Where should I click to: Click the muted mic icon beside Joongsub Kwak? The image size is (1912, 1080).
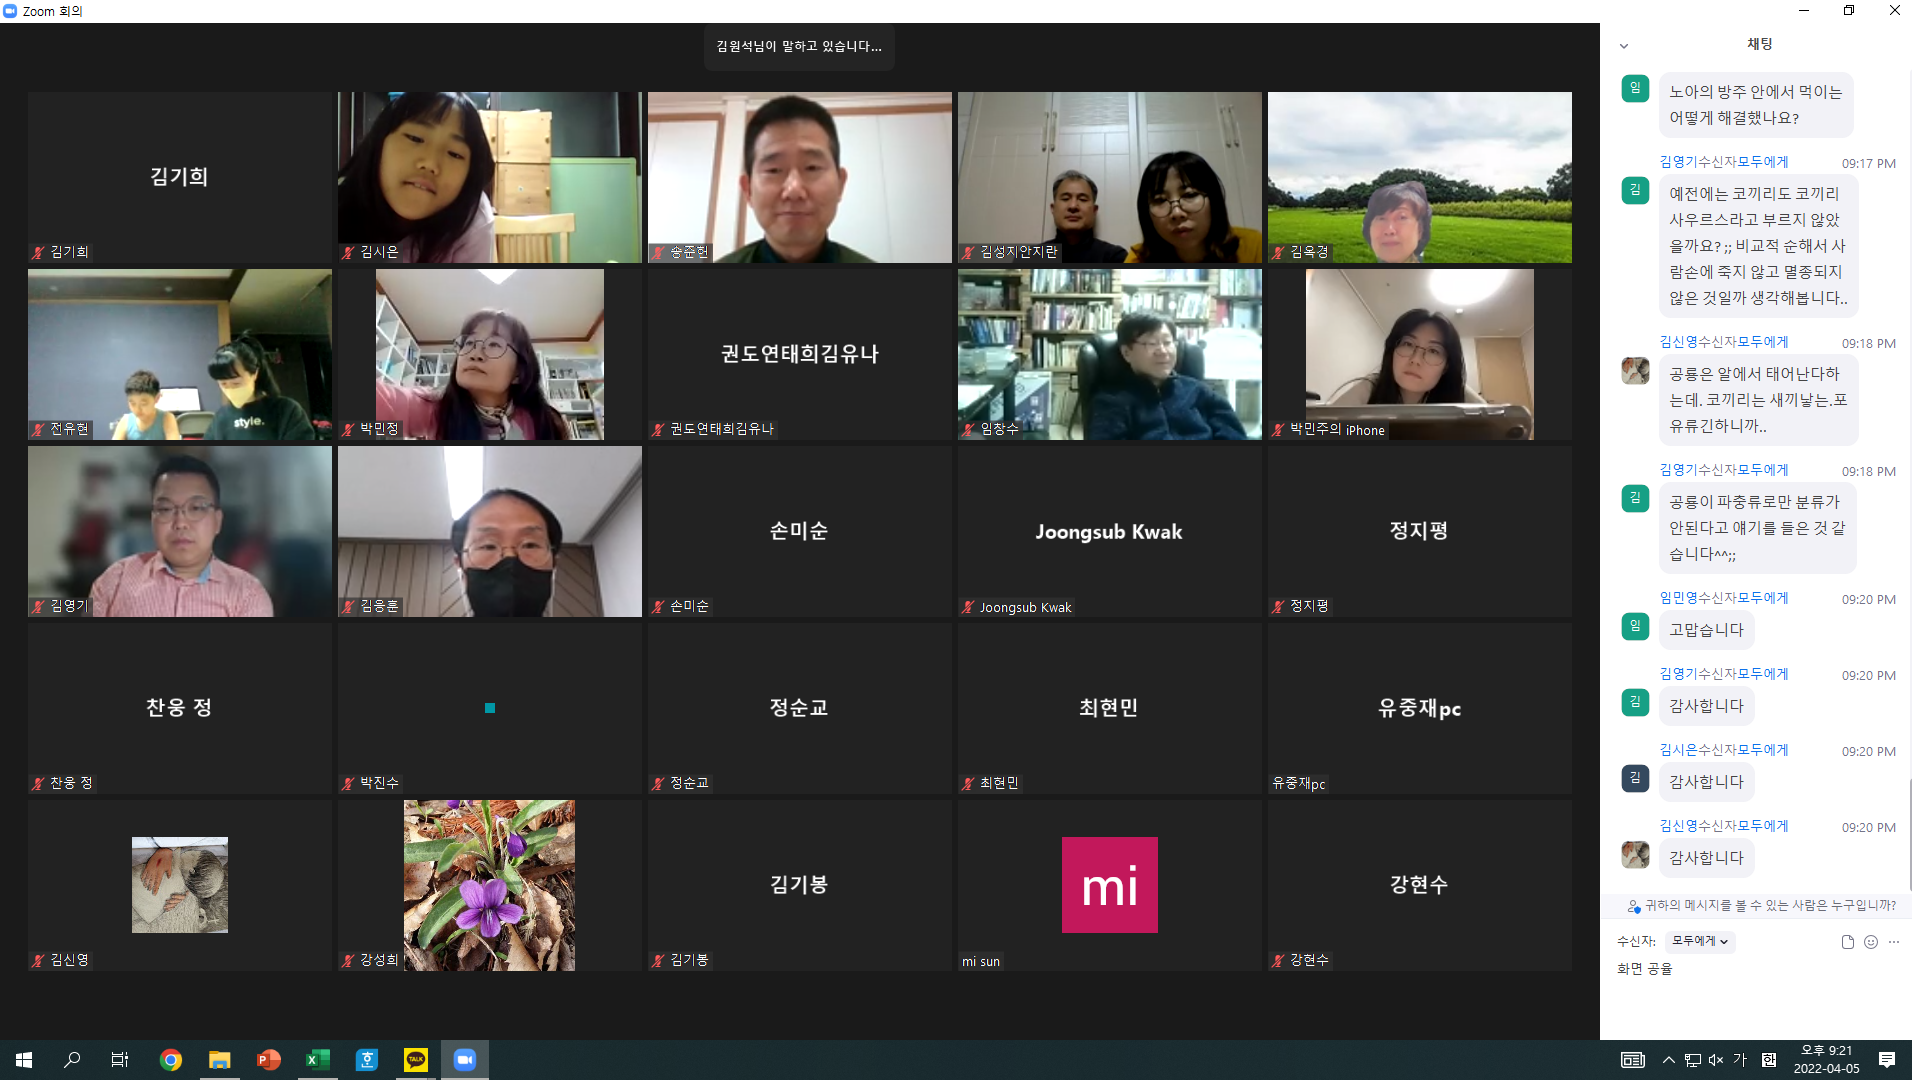[969, 607]
